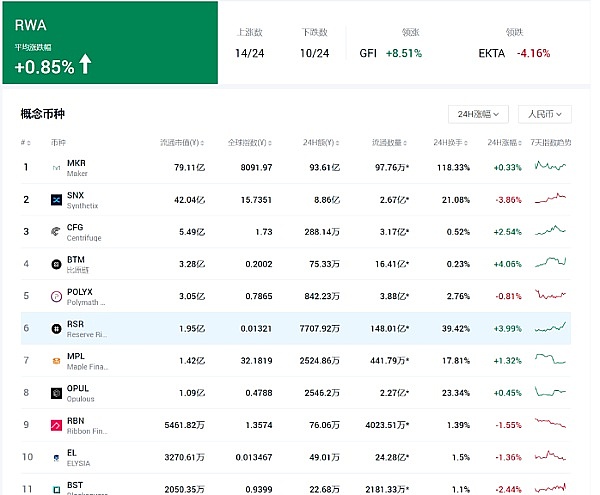The height and width of the screenshot is (495, 600).
Task: Click the ELYSIA EL coin icon
Action: click(x=56, y=457)
